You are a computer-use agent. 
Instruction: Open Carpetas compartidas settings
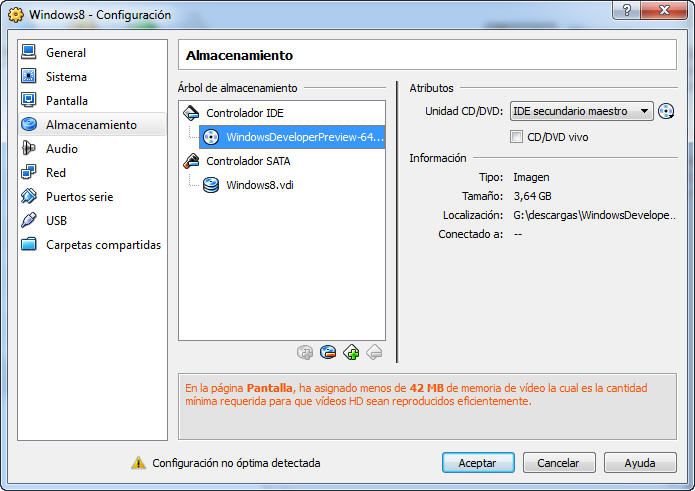tap(92, 245)
